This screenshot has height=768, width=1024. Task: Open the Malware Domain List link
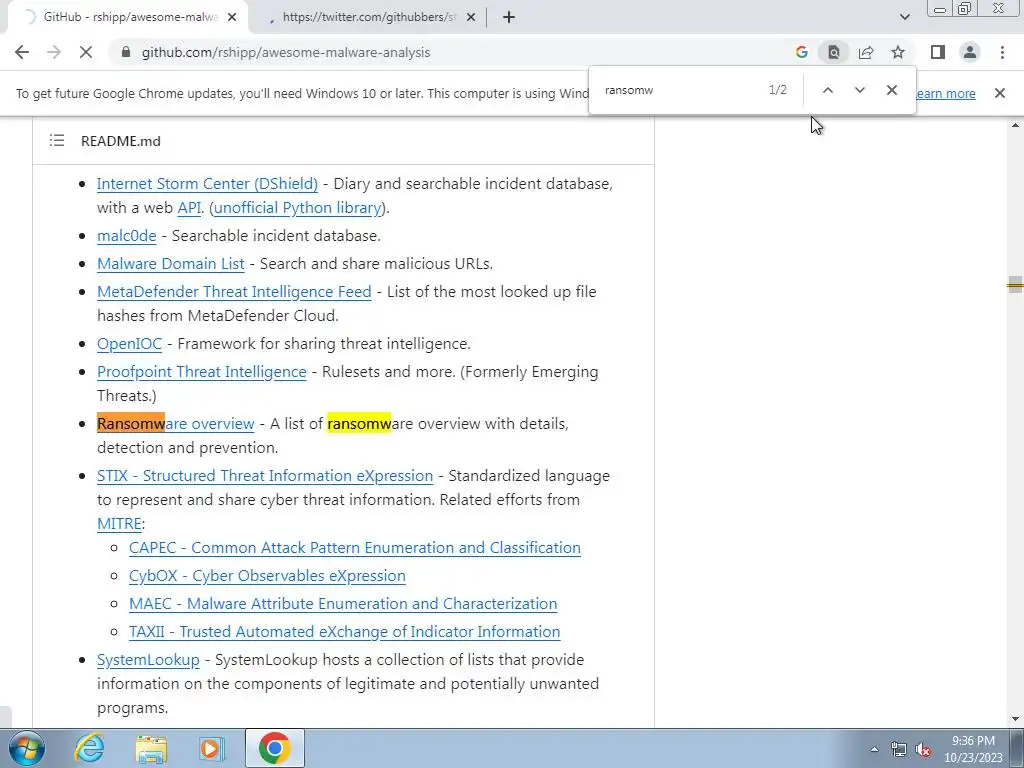(170, 264)
